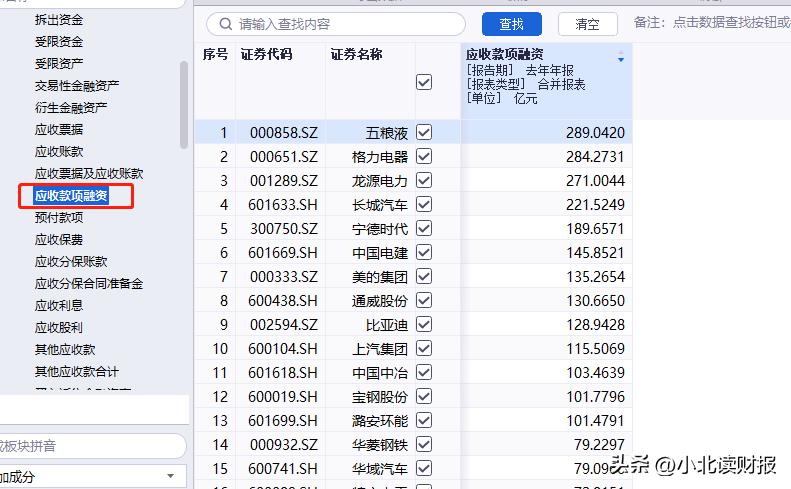The width and height of the screenshot is (791, 489).
Task: Select 应收利息 indicator
Action: pos(59,305)
